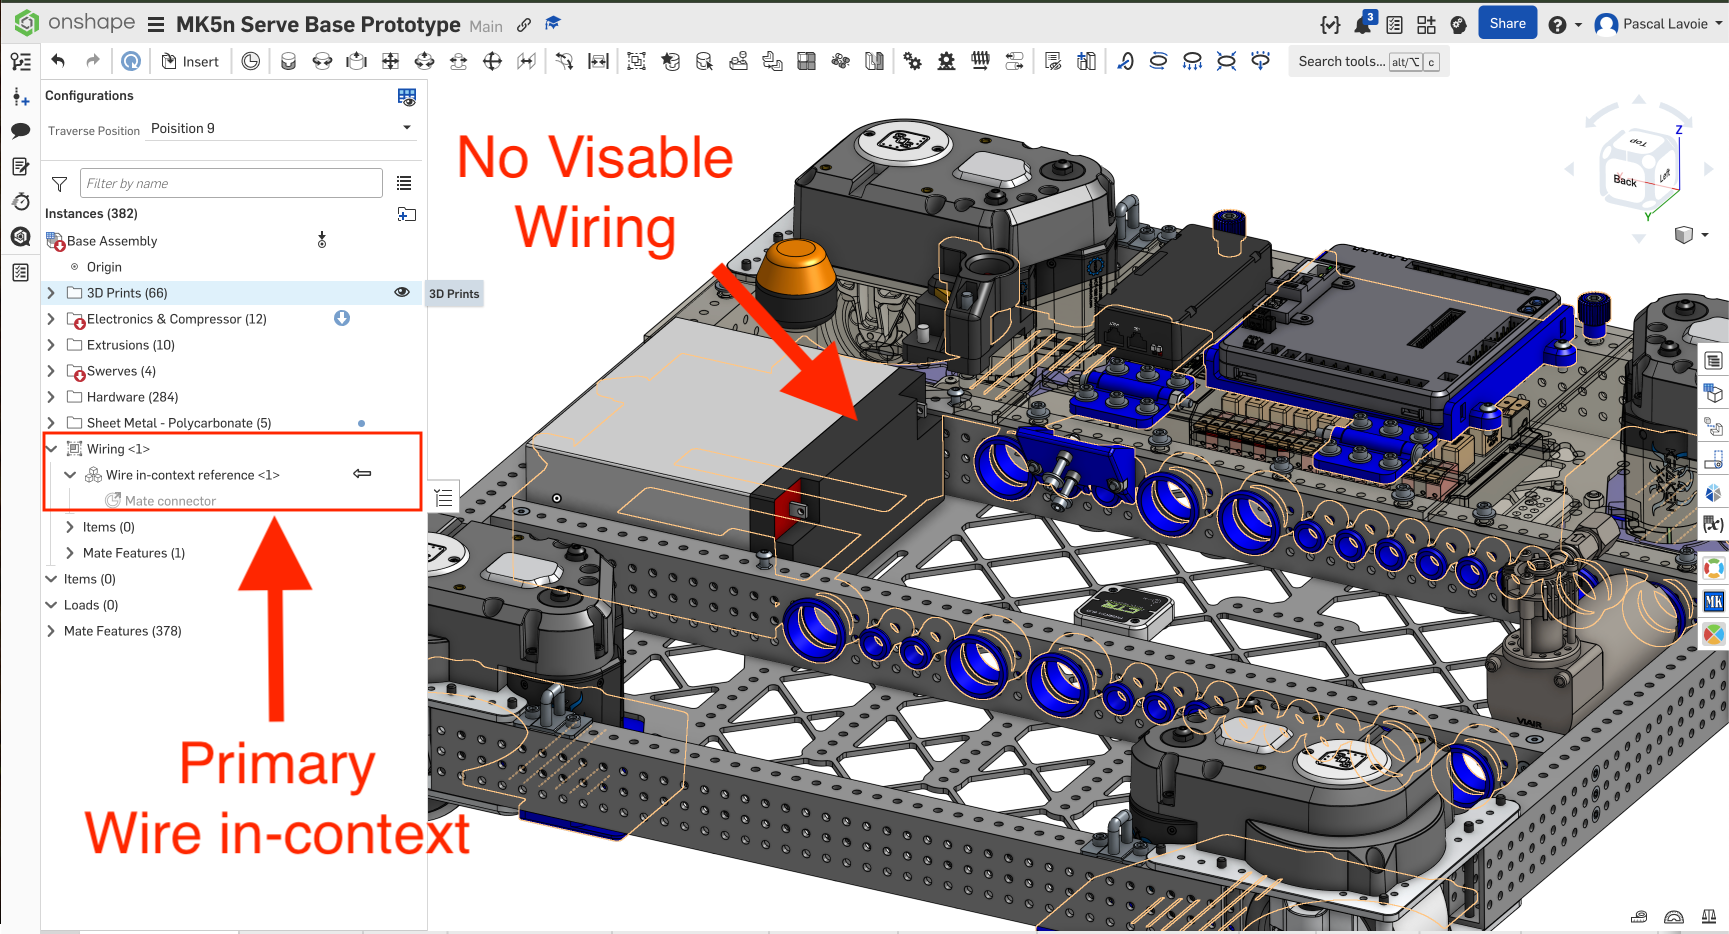
Task: Open the instance list display options icon
Action: tap(404, 183)
